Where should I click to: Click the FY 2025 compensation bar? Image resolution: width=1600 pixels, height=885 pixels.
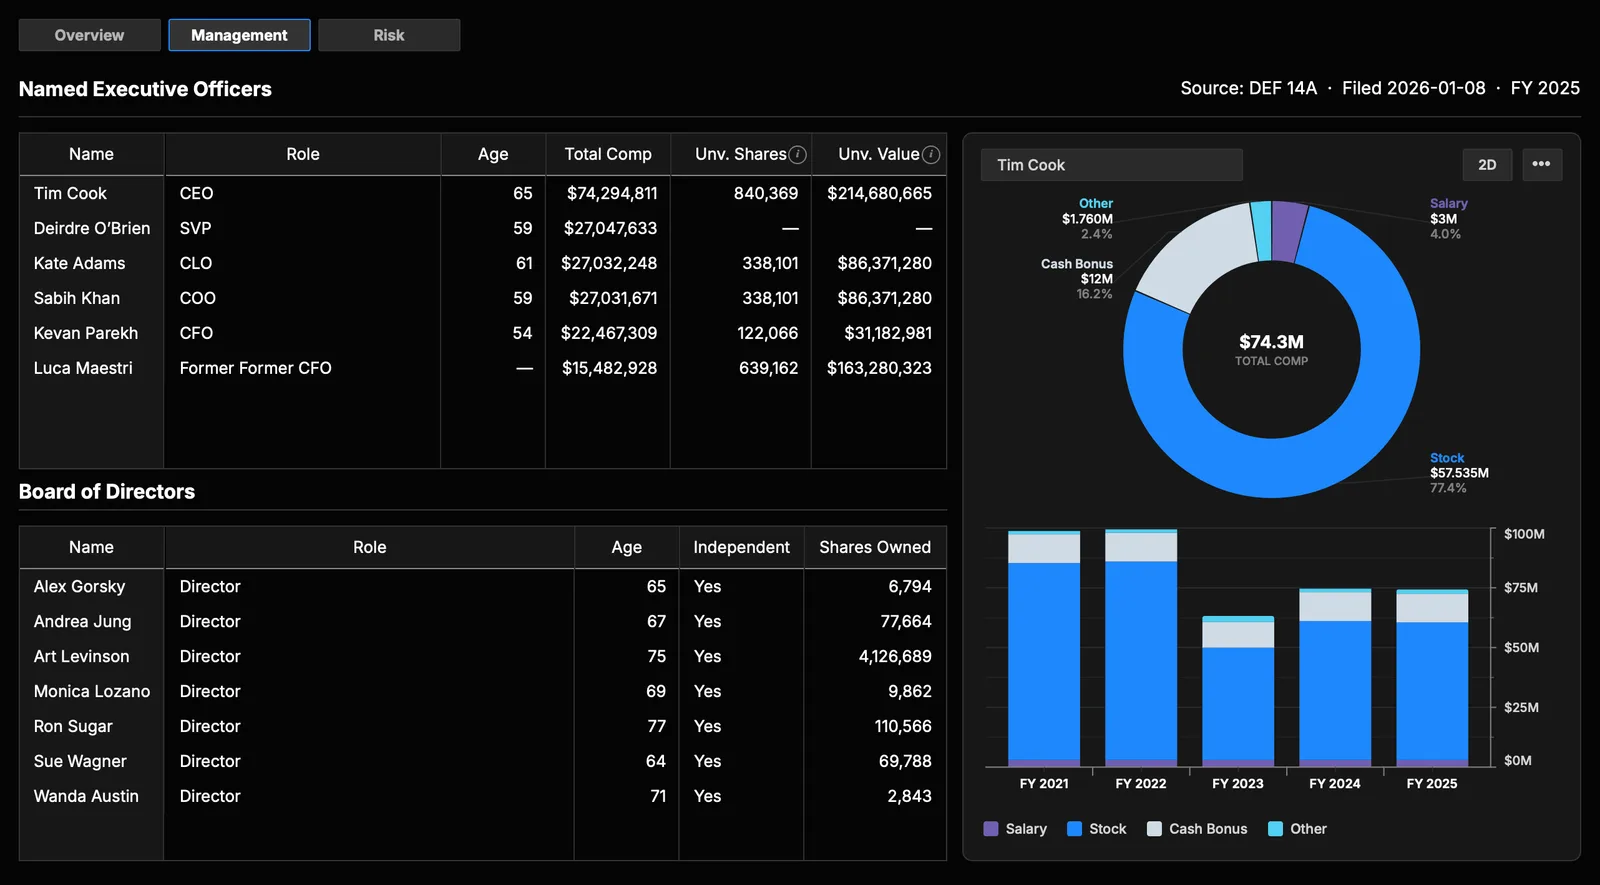(1432, 678)
